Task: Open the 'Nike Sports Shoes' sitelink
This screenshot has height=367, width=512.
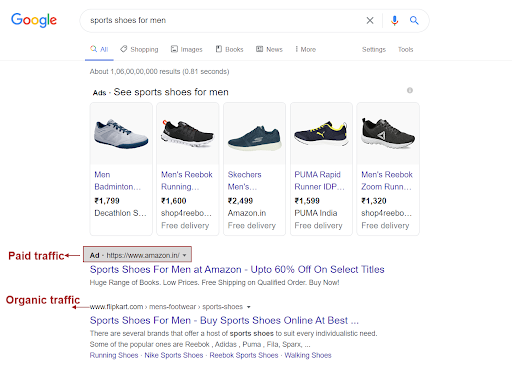Action: pos(174,355)
